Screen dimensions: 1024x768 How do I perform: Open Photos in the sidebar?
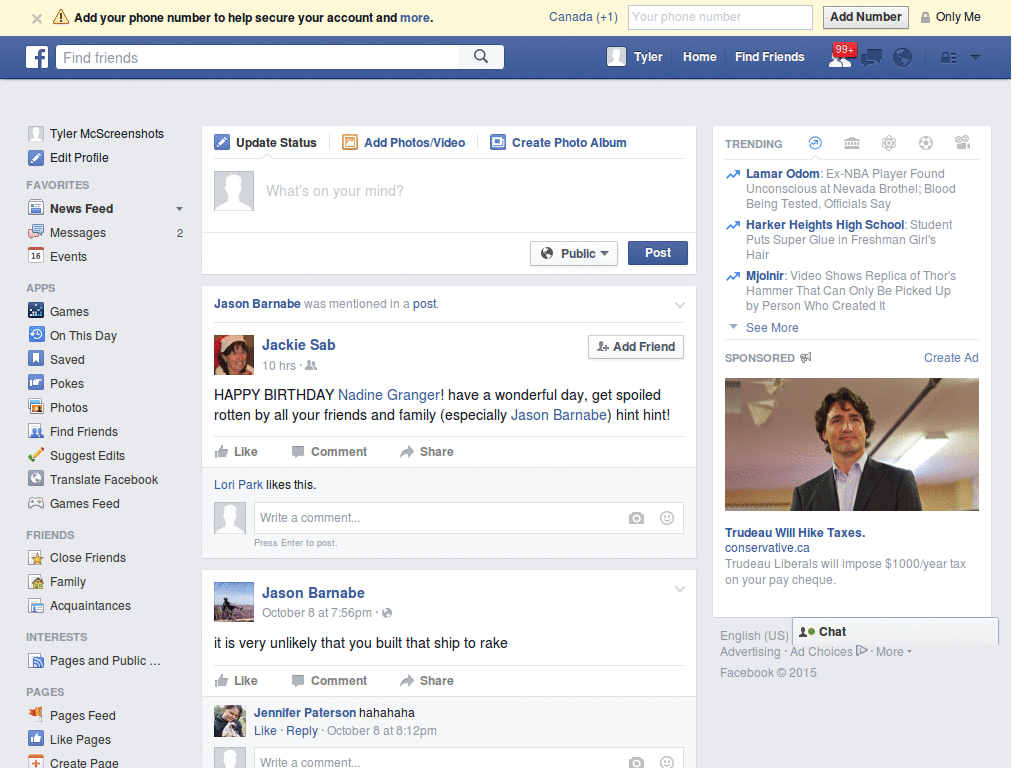pyautogui.click(x=58, y=408)
